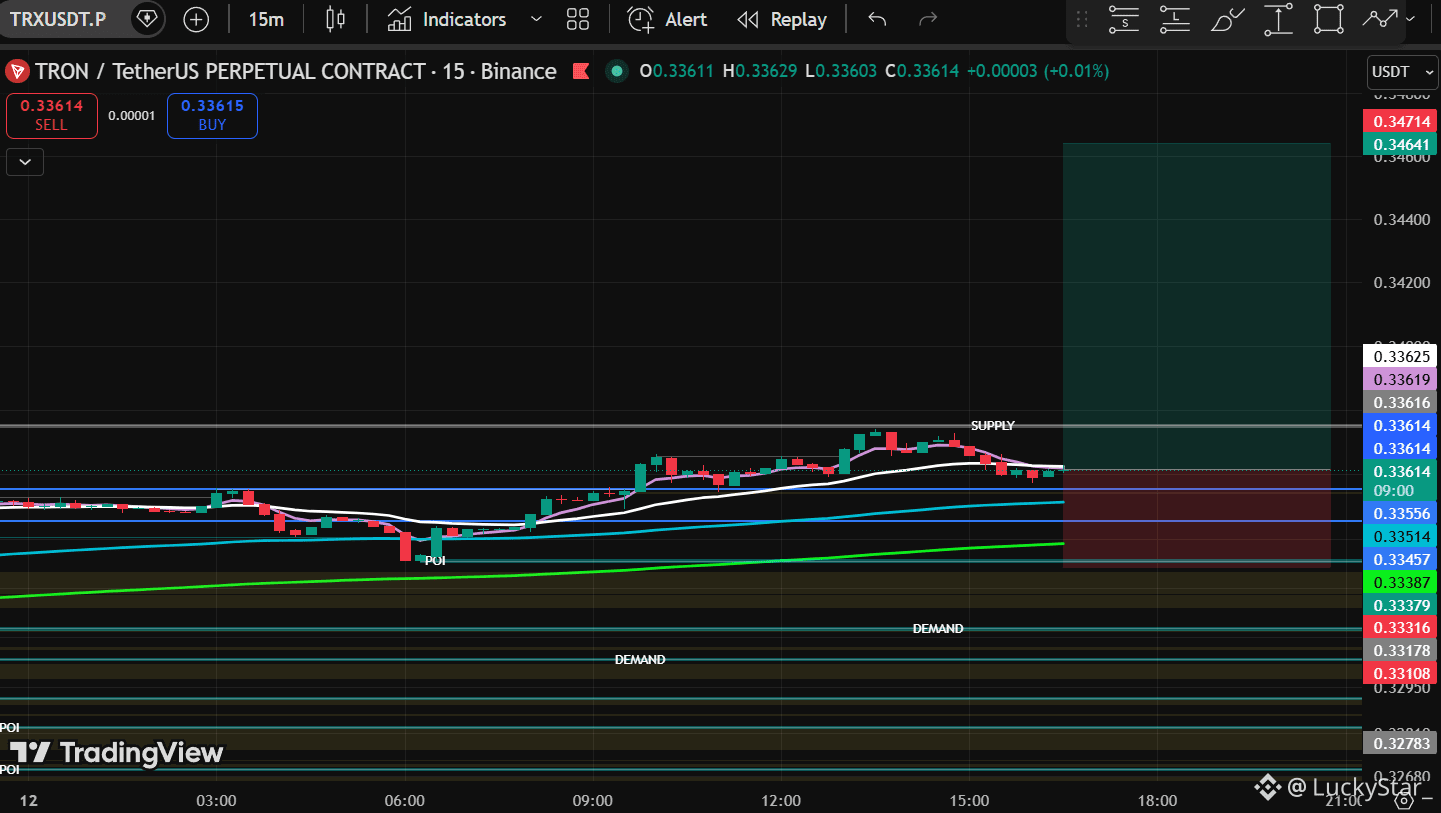Click the 15:00 time axis label

click(969, 801)
